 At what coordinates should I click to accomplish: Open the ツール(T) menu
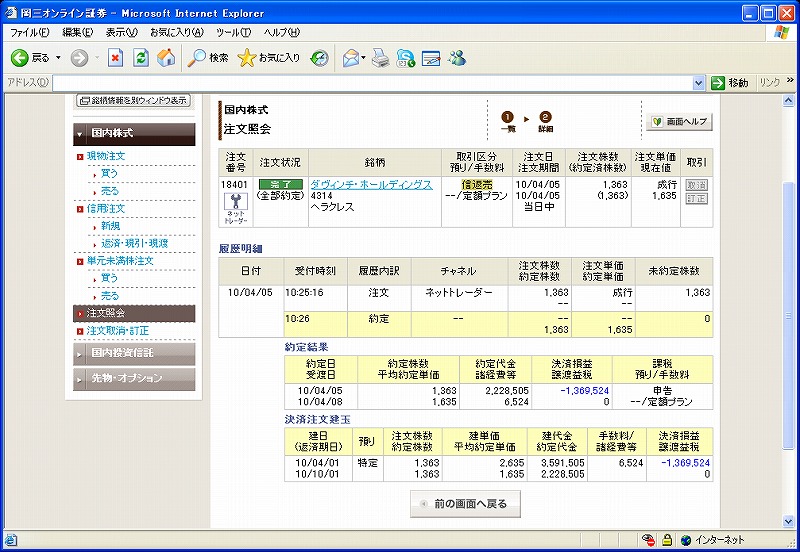(x=233, y=33)
